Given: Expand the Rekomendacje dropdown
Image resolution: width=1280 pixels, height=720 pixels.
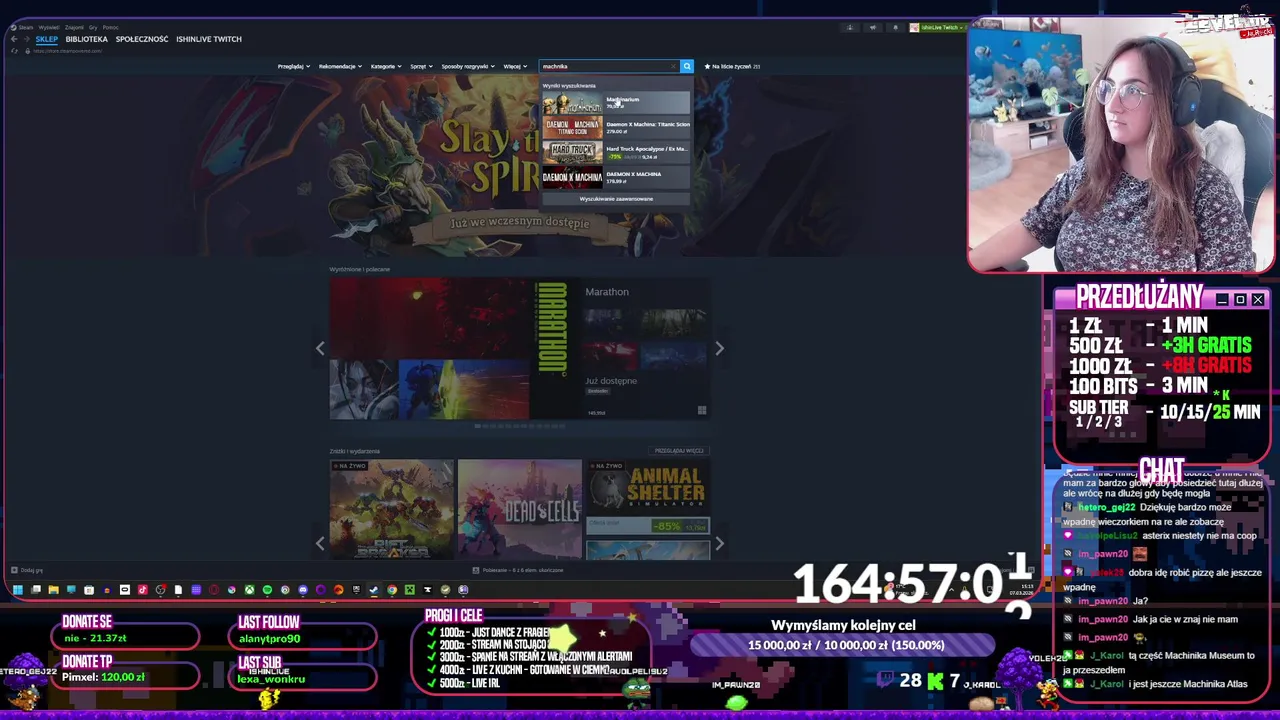Looking at the screenshot, I should 341,66.
